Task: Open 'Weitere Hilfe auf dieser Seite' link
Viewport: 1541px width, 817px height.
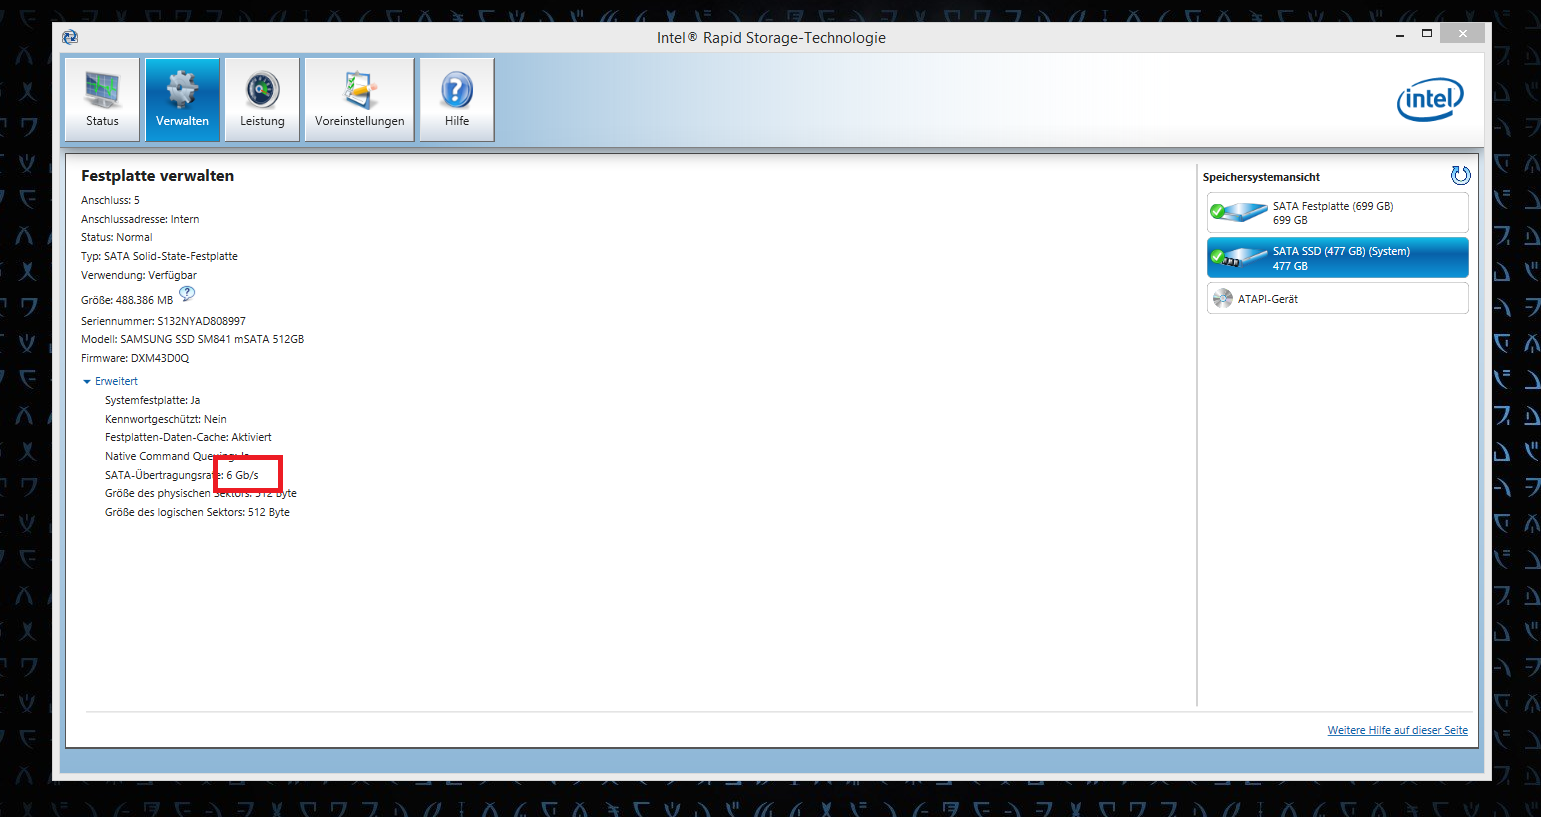Action: tap(1397, 730)
